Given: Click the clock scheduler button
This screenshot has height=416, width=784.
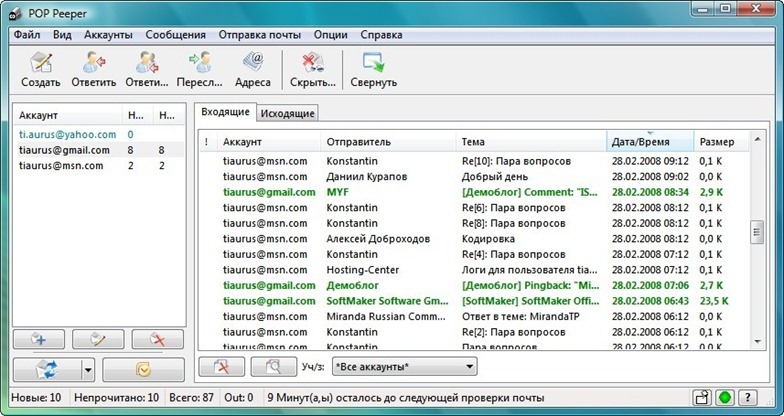Looking at the screenshot, I should point(143,370).
